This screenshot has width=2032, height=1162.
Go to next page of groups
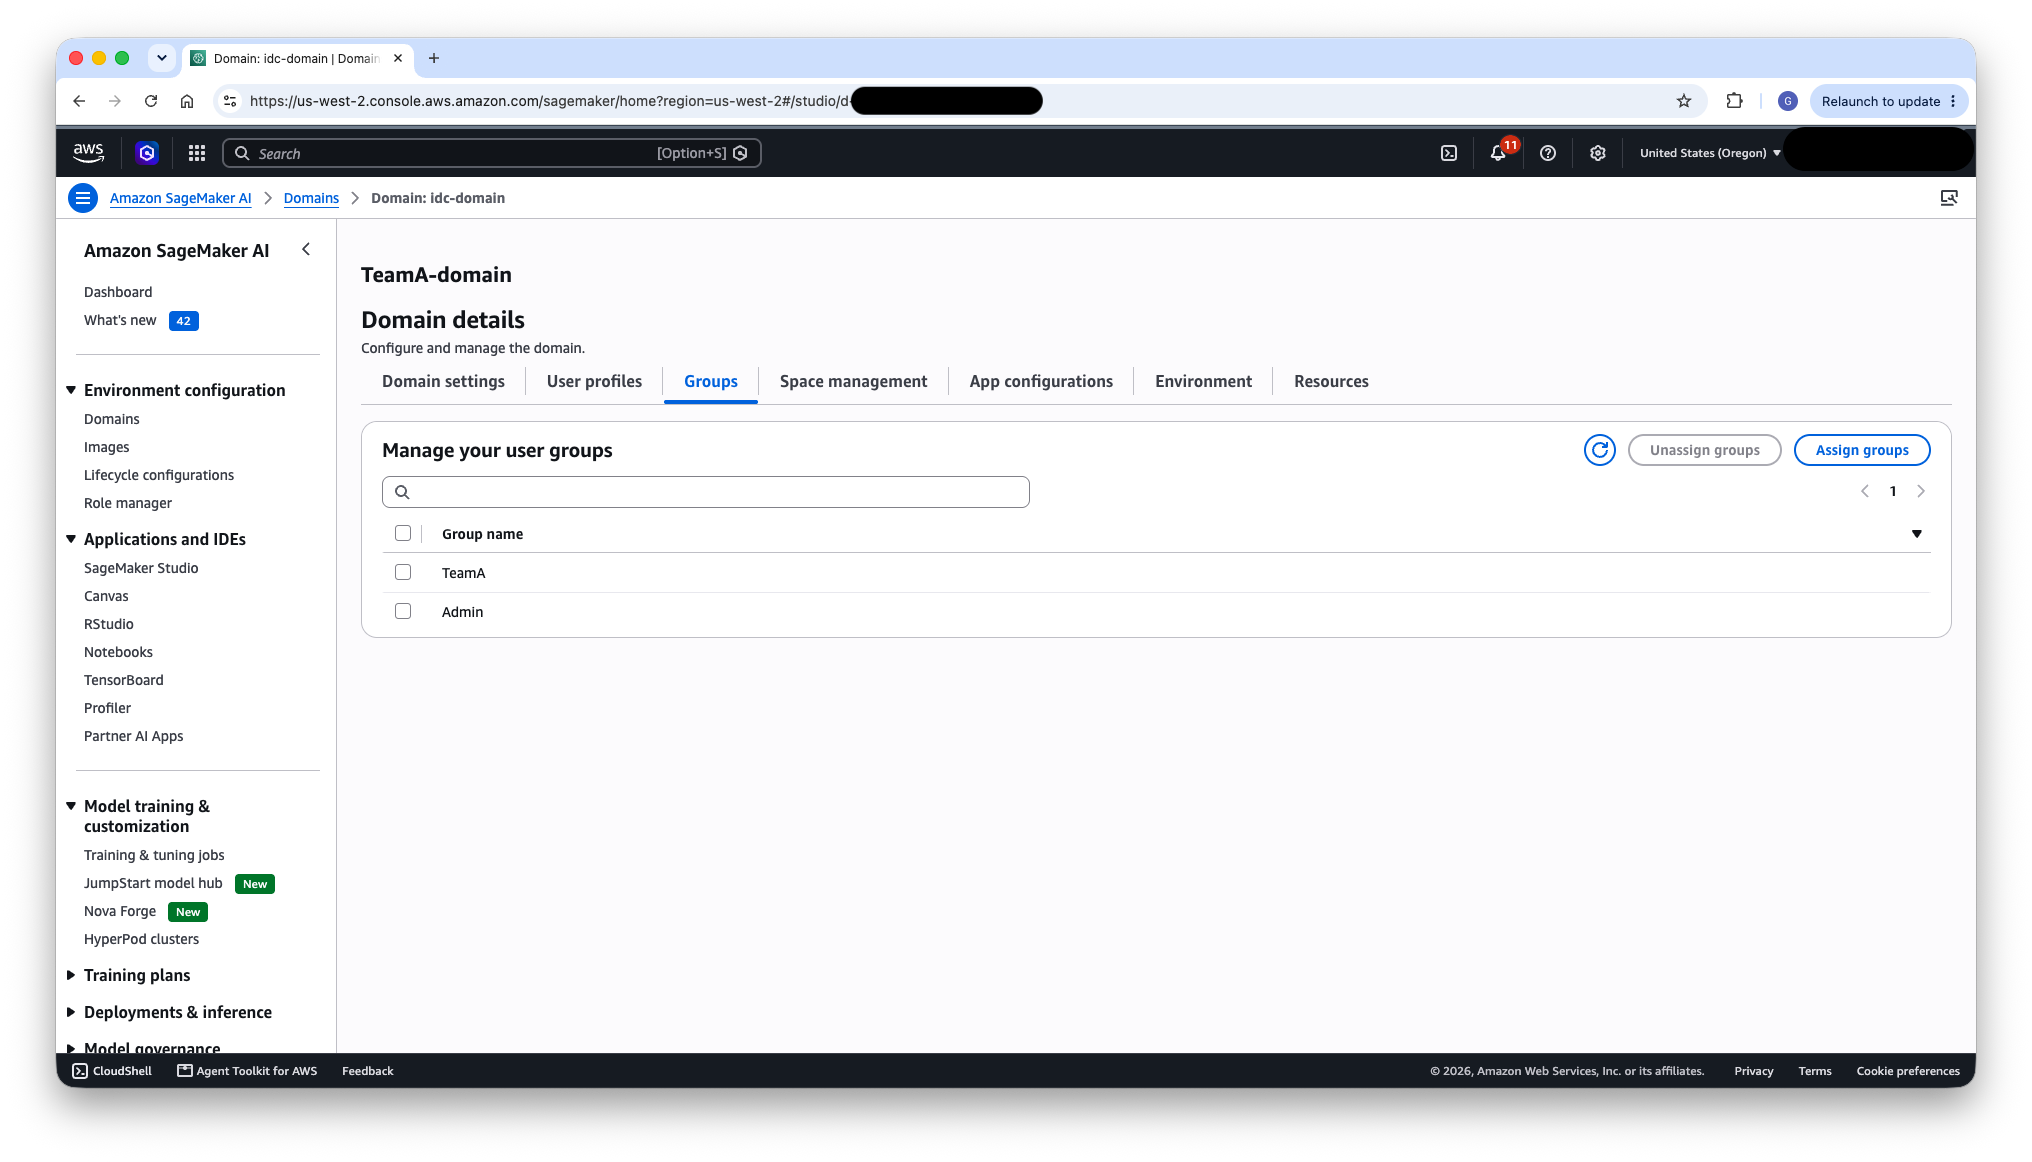click(1921, 491)
